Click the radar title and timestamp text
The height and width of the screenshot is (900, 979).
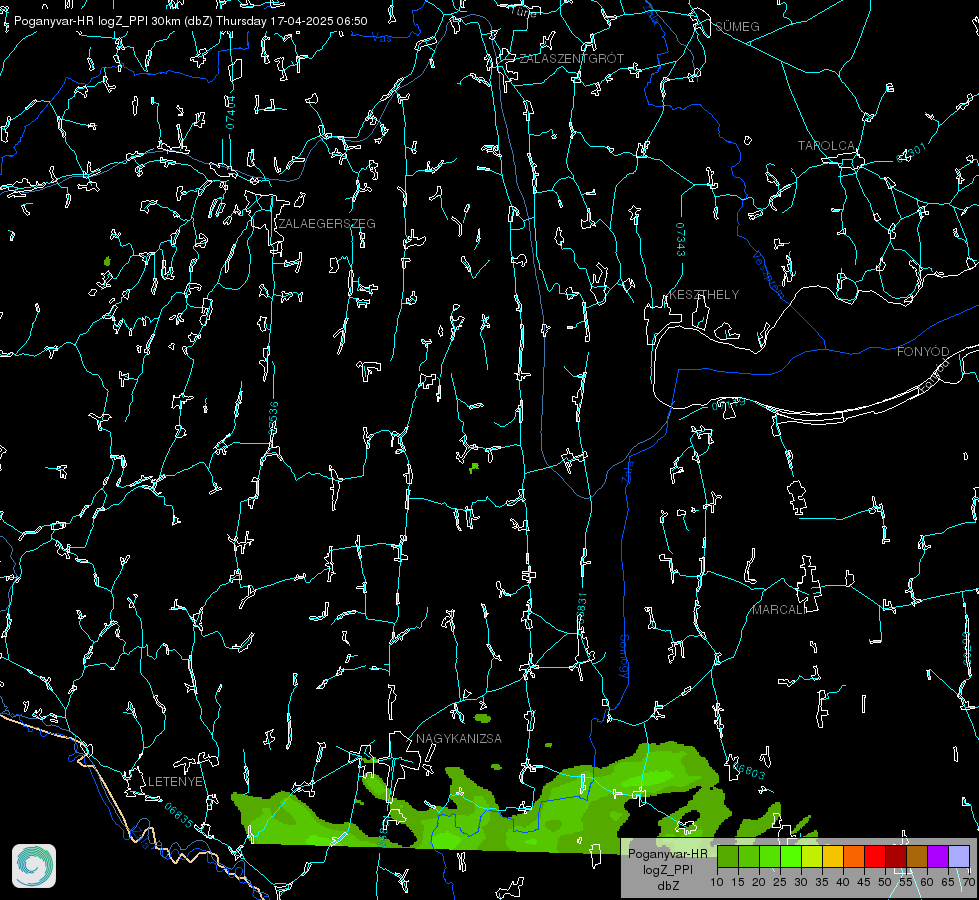[190, 21]
